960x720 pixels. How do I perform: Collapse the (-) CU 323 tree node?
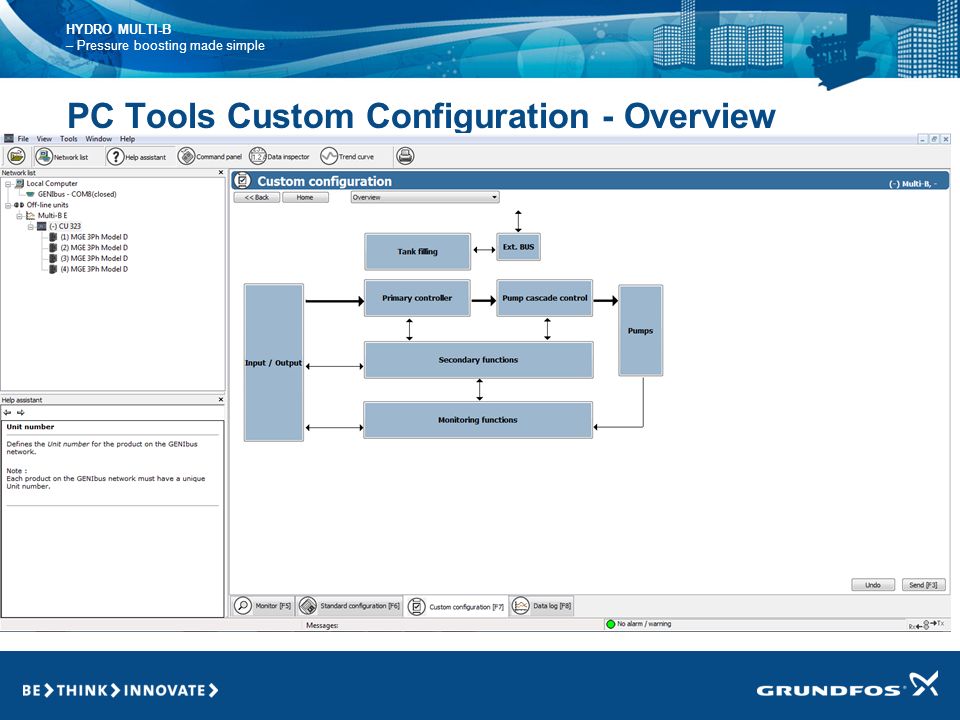[30, 227]
